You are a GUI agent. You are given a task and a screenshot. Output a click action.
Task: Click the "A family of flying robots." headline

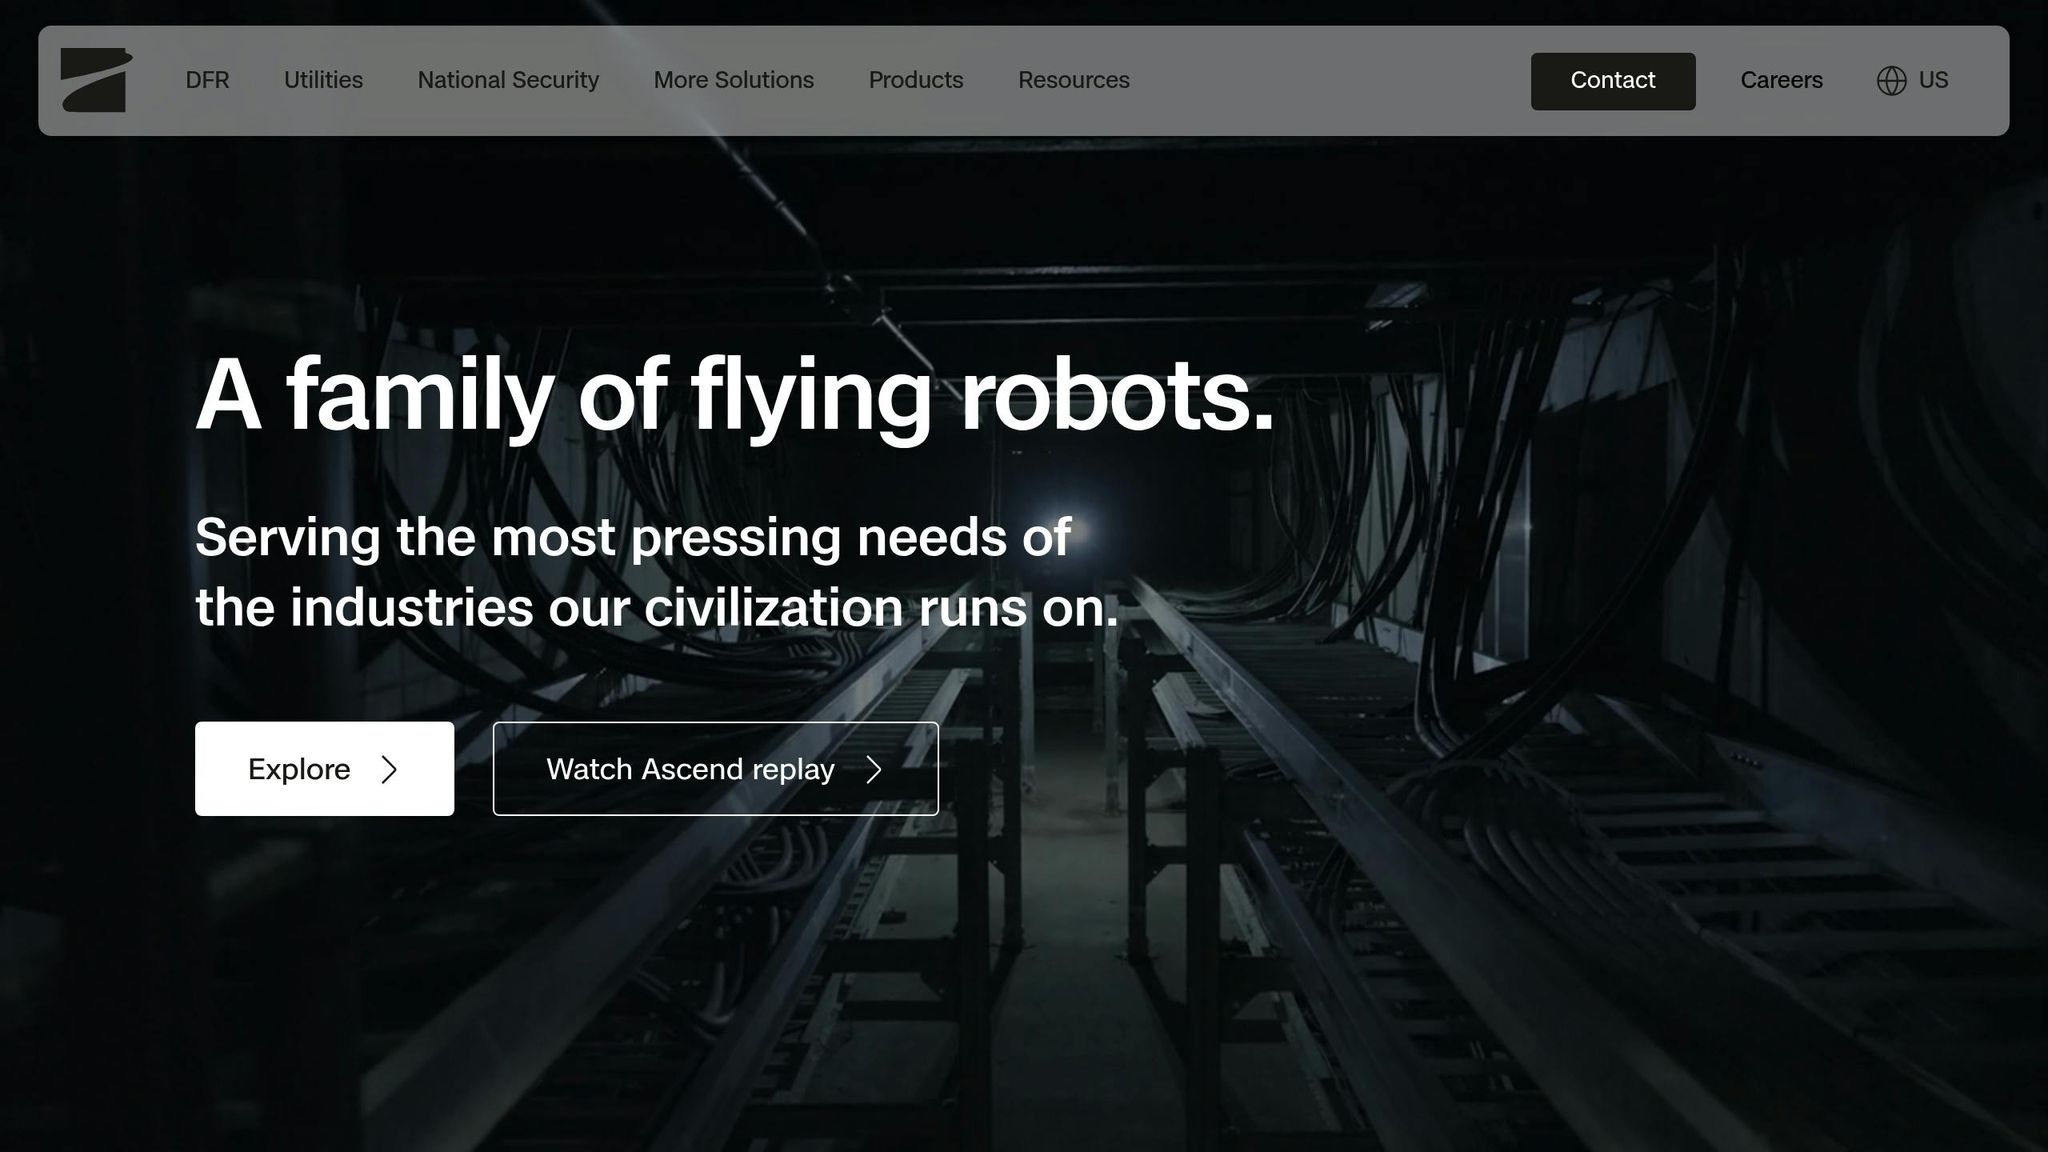pyautogui.click(x=734, y=395)
